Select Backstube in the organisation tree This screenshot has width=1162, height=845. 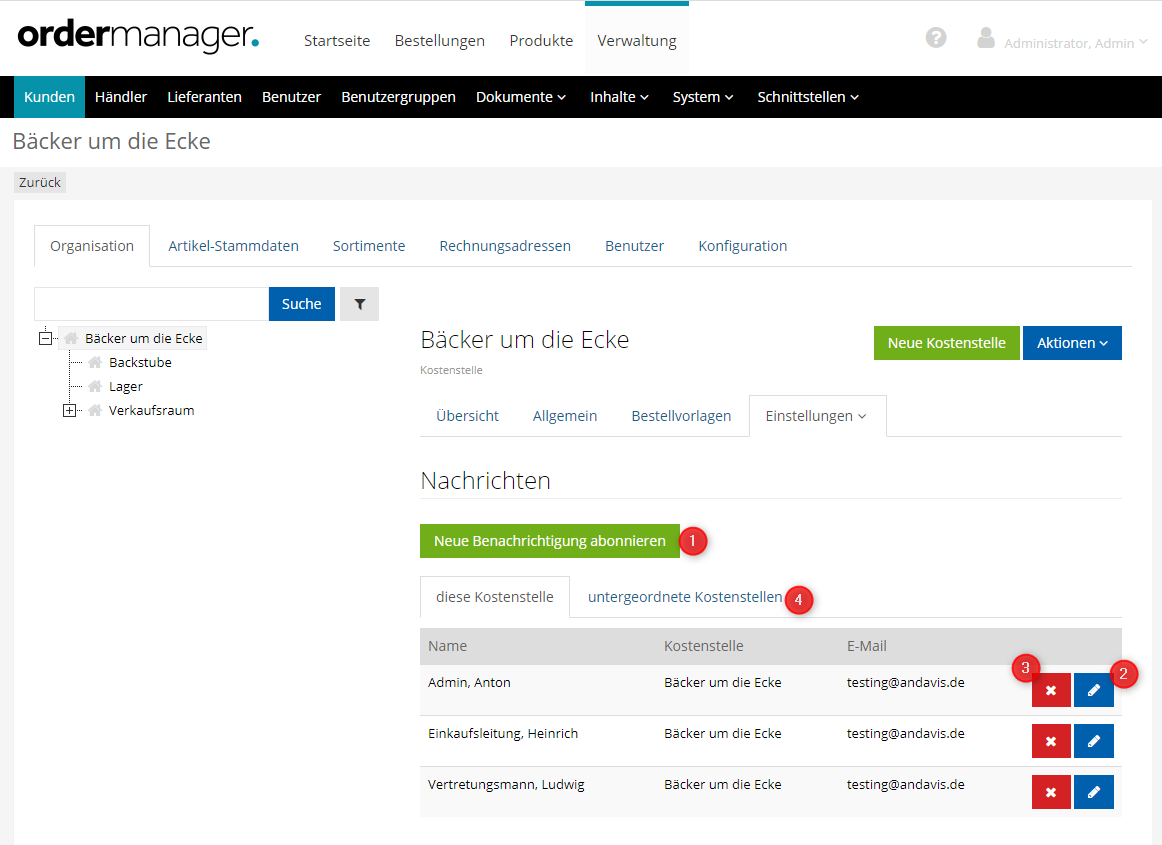point(140,362)
